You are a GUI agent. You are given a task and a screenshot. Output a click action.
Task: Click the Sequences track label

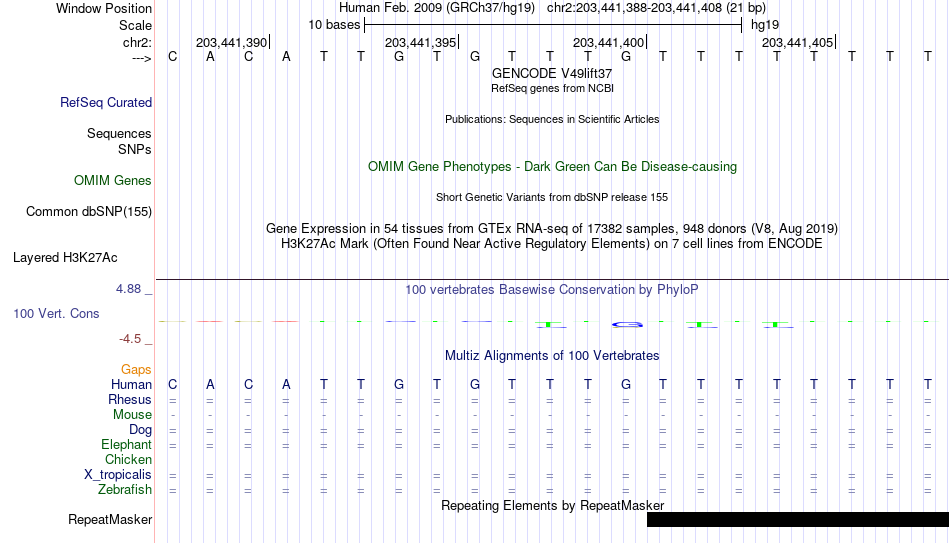coord(119,133)
